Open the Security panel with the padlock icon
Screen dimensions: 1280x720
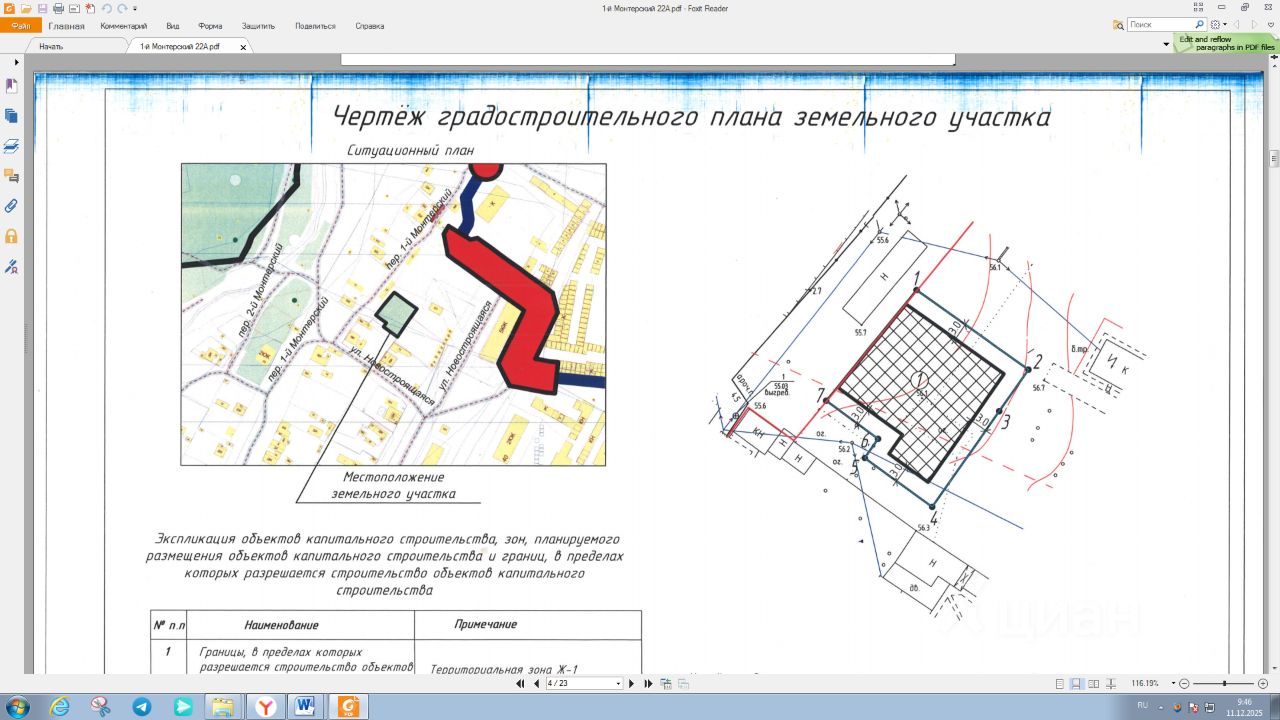[12, 236]
